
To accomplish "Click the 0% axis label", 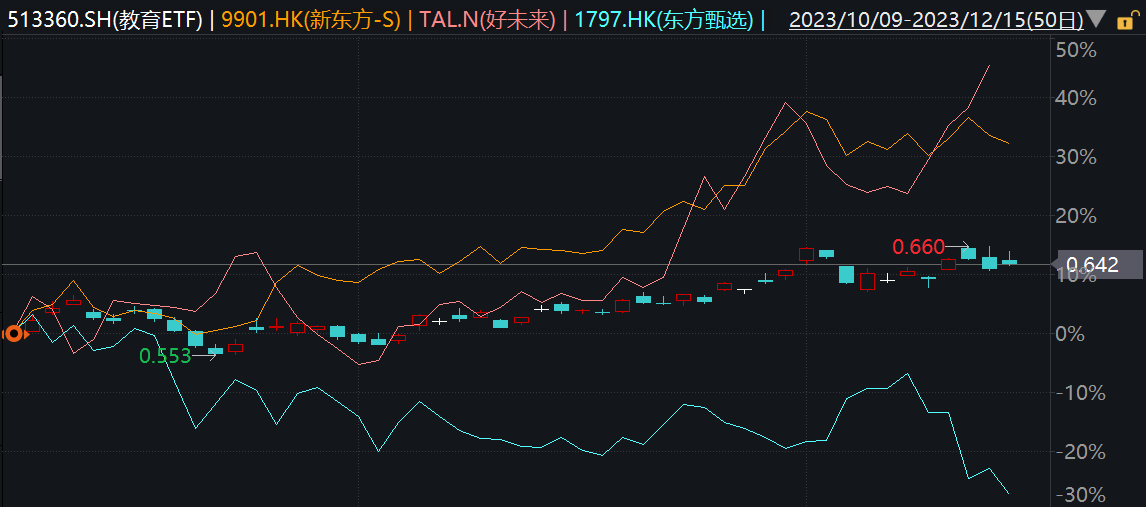I will click(1071, 333).
